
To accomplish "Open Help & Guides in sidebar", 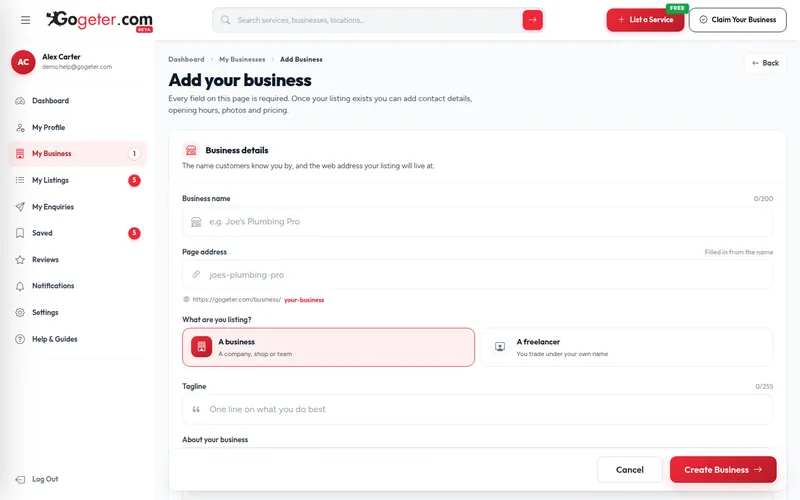I will tap(78, 339).
